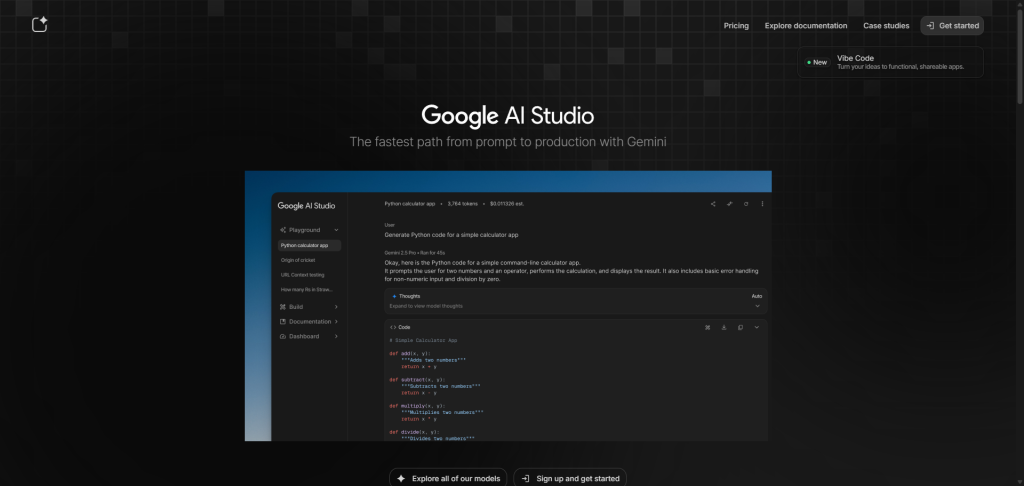
Task: Expand the Dashboard section in sidebar
Action: click(336, 336)
